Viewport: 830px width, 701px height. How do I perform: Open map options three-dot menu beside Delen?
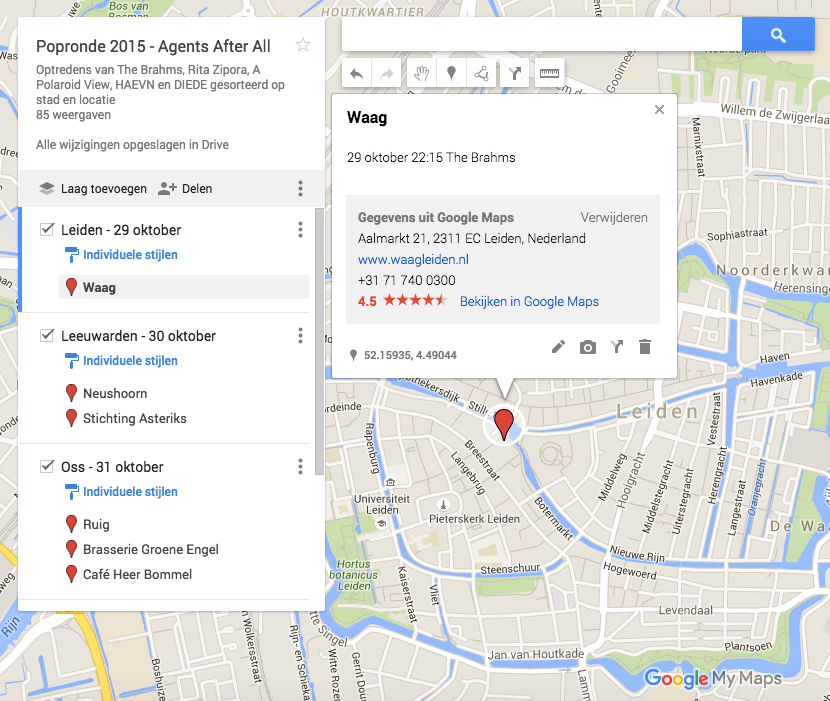[300, 188]
